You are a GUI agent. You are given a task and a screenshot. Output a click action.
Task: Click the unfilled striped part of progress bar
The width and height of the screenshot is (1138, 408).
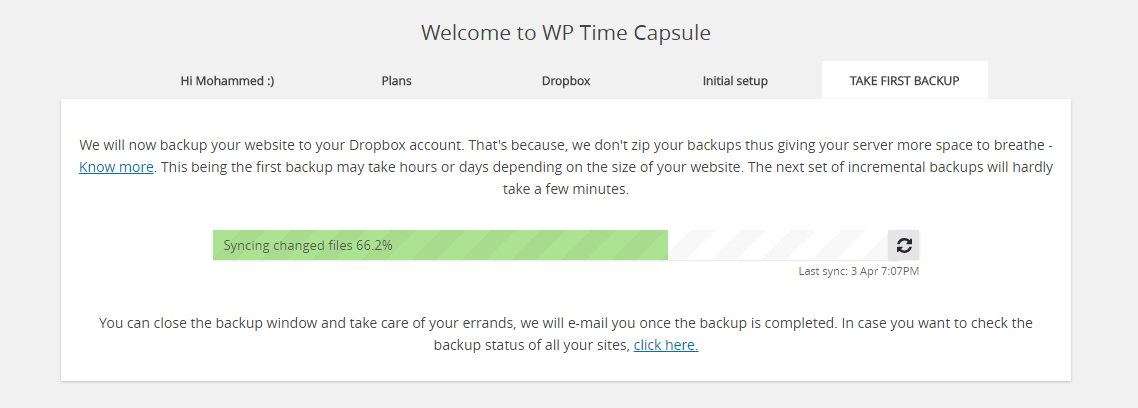pyautogui.click(x=777, y=245)
